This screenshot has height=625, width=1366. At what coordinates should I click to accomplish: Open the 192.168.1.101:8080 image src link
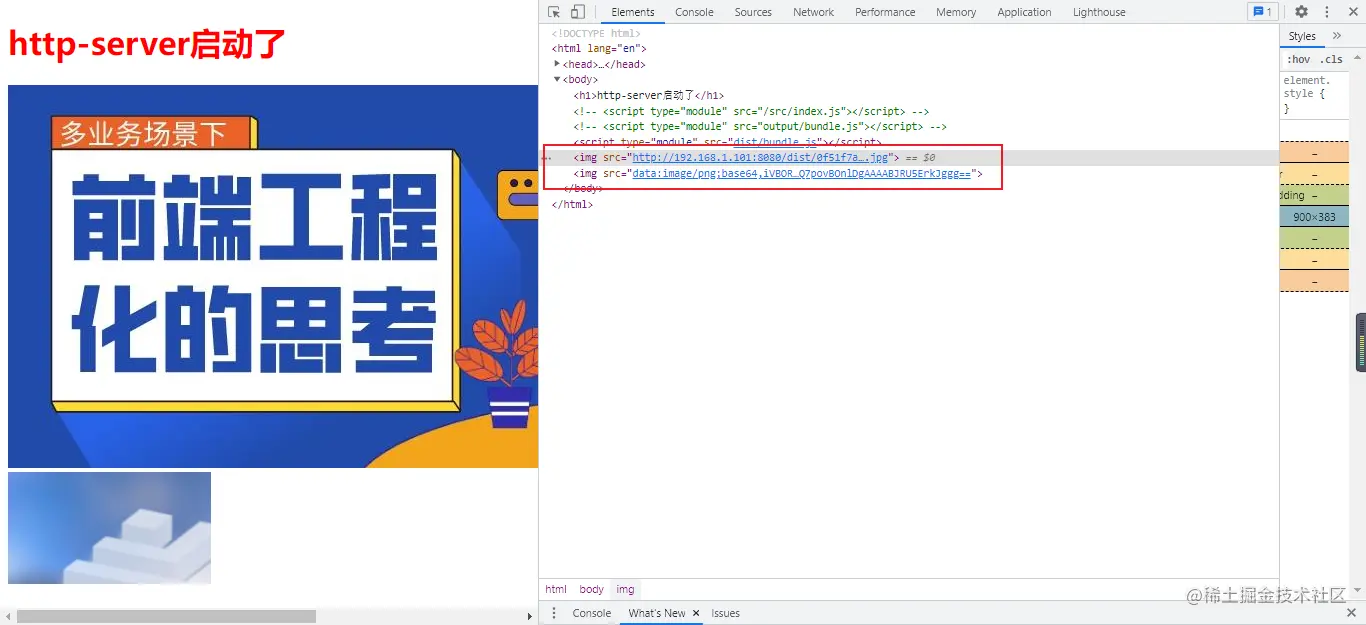click(760, 158)
